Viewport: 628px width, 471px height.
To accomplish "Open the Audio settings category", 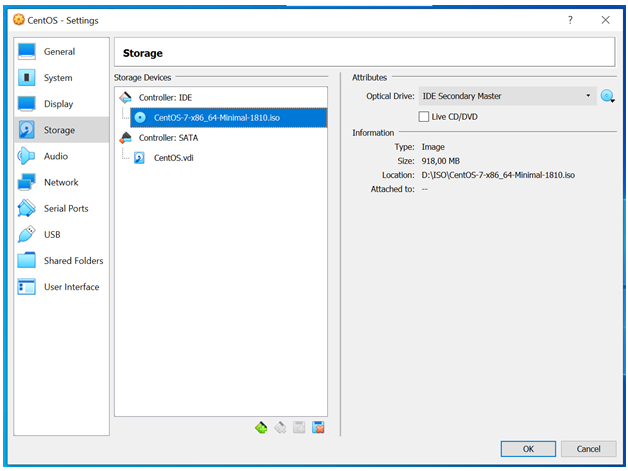I will [x=61, y=156].
